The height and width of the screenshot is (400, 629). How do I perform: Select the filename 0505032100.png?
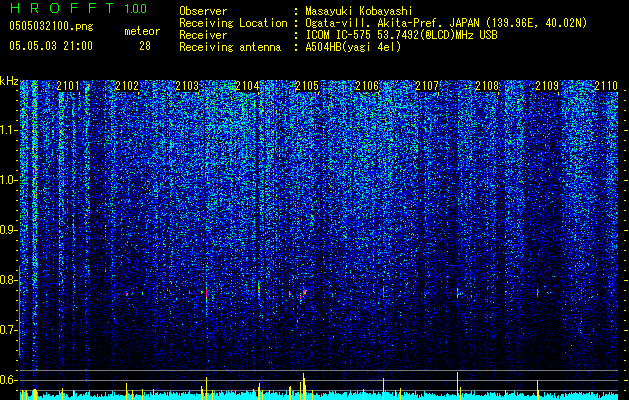click(51, 26)
